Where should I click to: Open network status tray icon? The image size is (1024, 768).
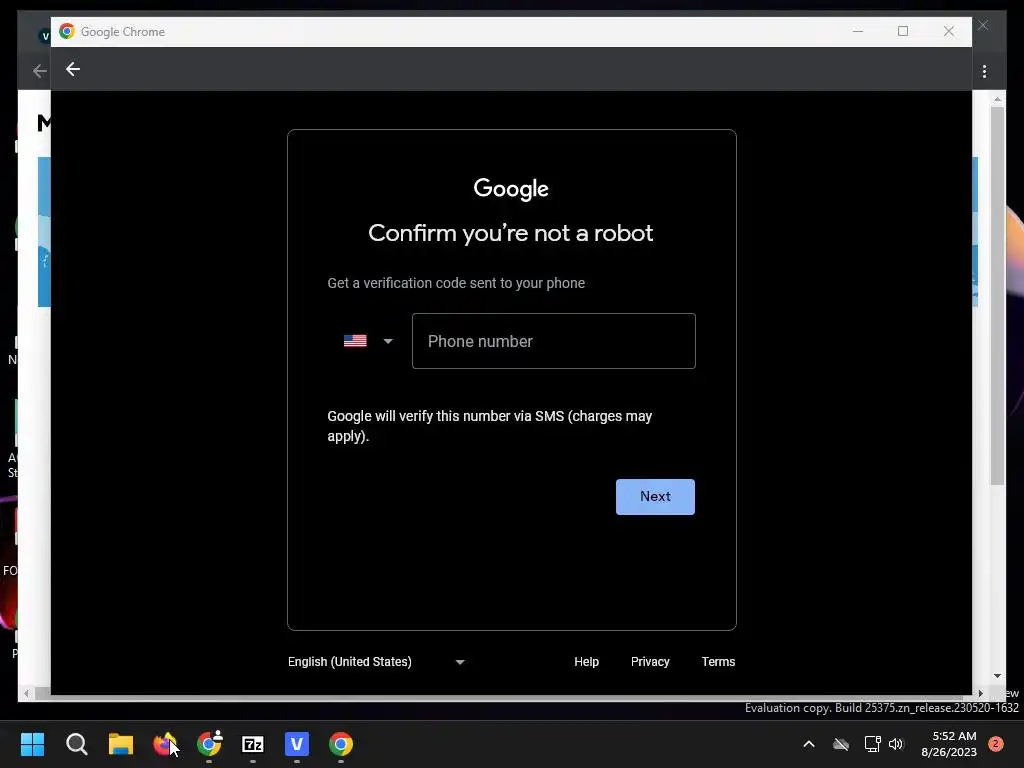pyautogui.click(x=872, y=744)
